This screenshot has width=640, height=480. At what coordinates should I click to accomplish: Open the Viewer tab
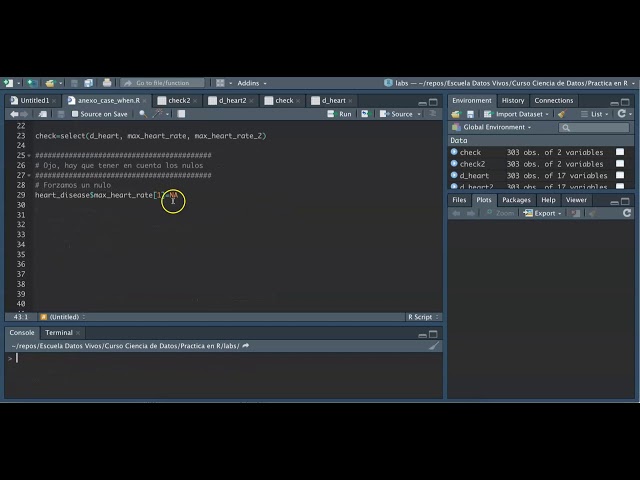[x=576, y=200]
